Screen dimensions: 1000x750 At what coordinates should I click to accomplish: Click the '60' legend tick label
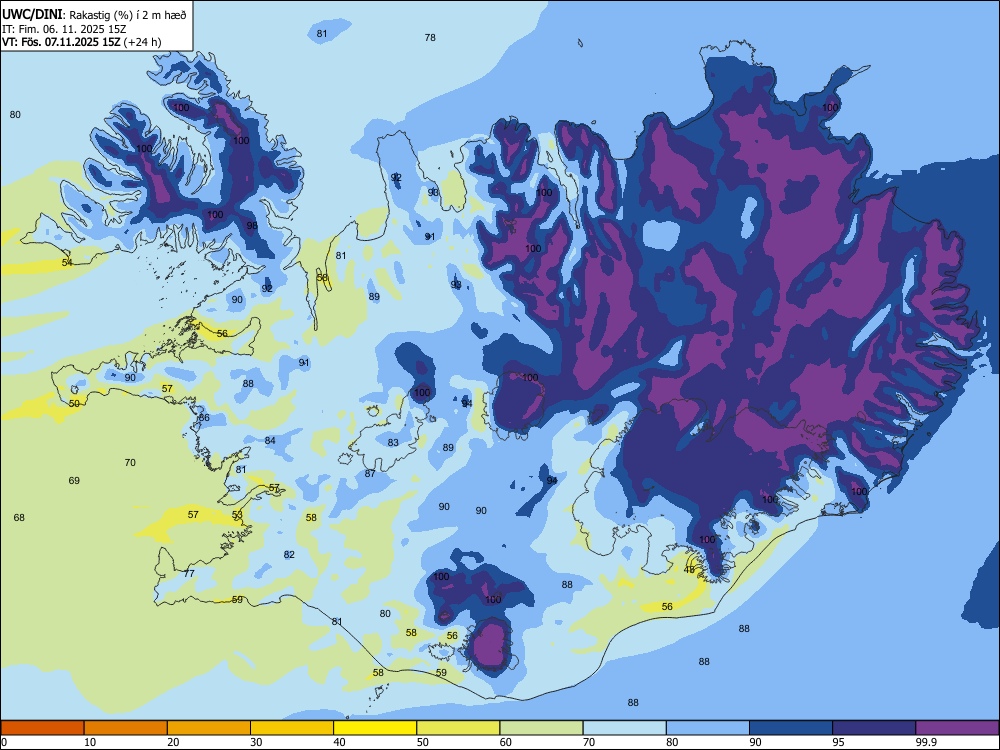[x=506, y=742]
